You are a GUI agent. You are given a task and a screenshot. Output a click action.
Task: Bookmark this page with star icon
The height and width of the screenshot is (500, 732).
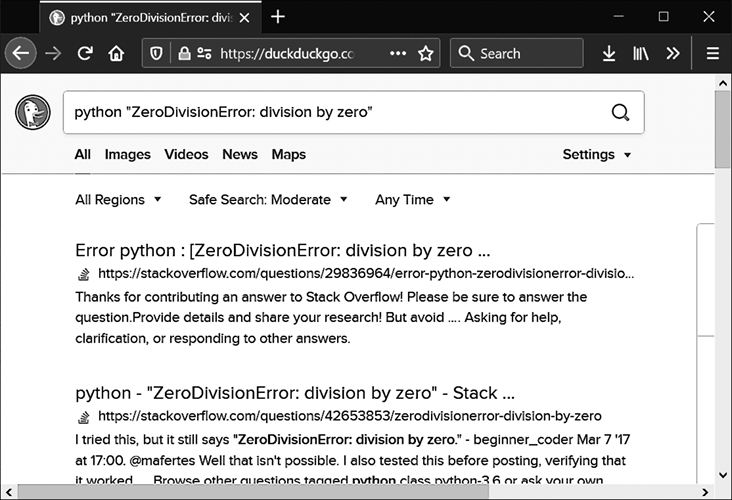426,54
